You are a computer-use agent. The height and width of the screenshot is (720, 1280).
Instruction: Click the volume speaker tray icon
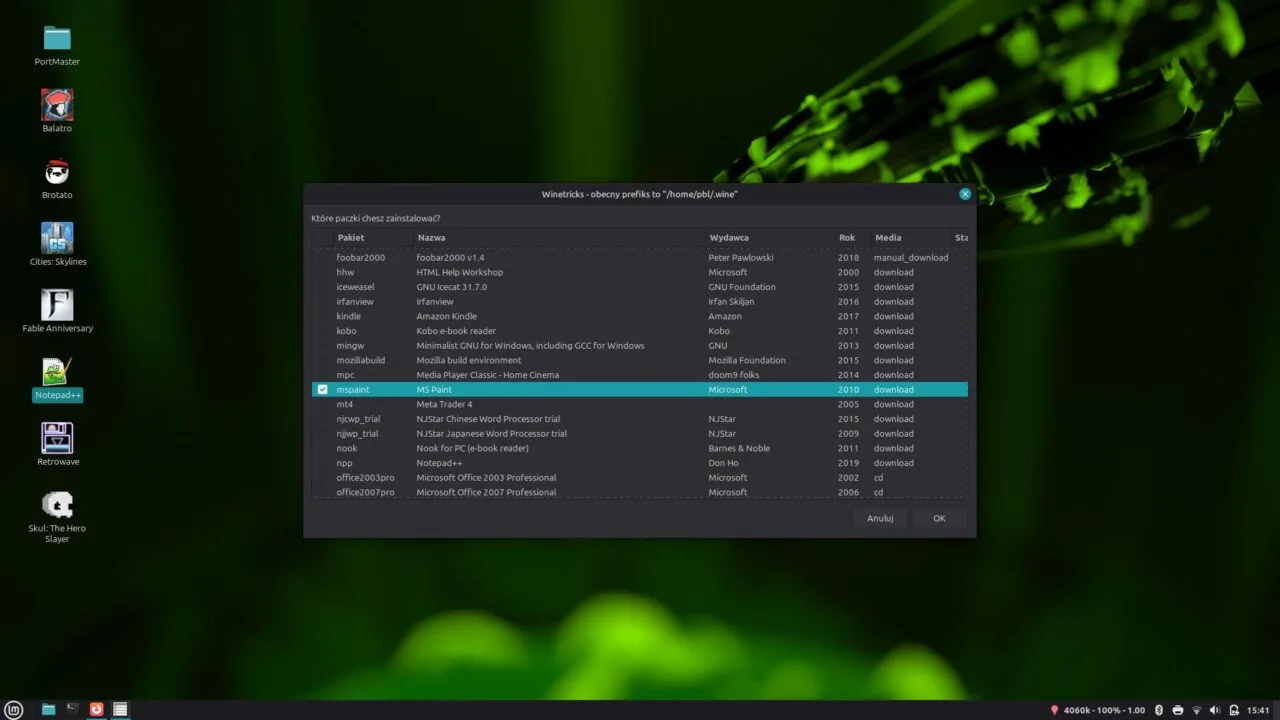coord(1215,710)
